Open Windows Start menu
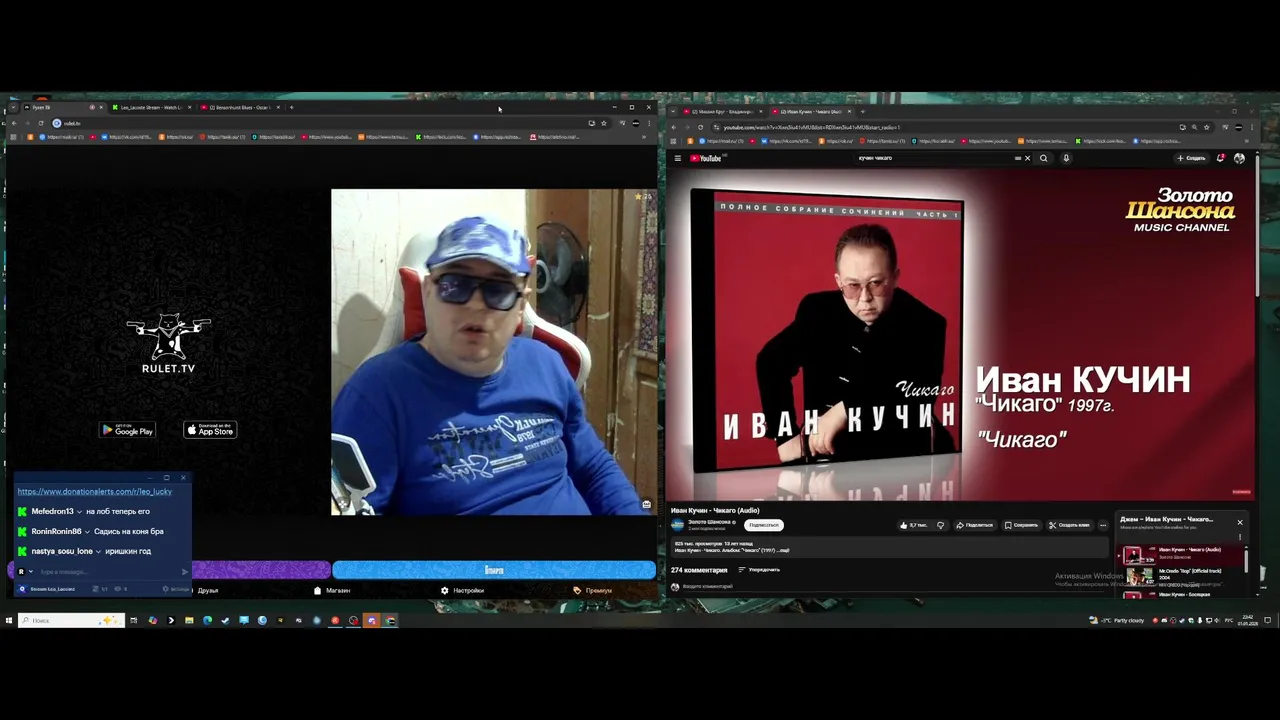 (9, 620)
